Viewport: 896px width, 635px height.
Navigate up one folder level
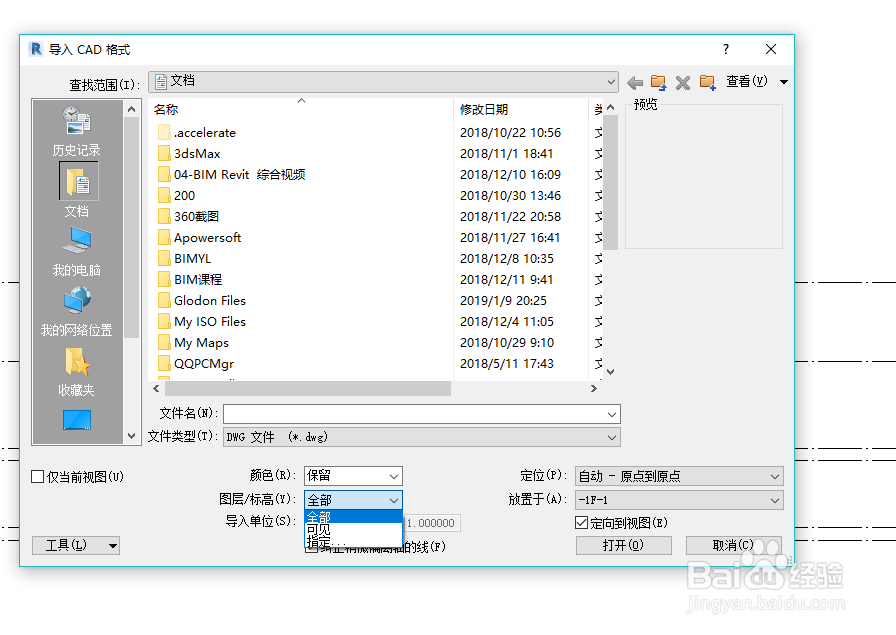point(657,83)
